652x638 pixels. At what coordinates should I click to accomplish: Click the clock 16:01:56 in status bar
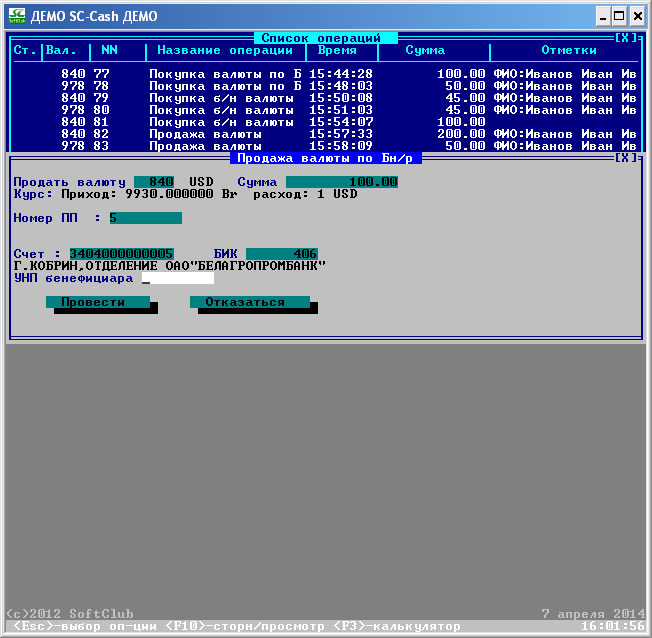tap(613, 626)
